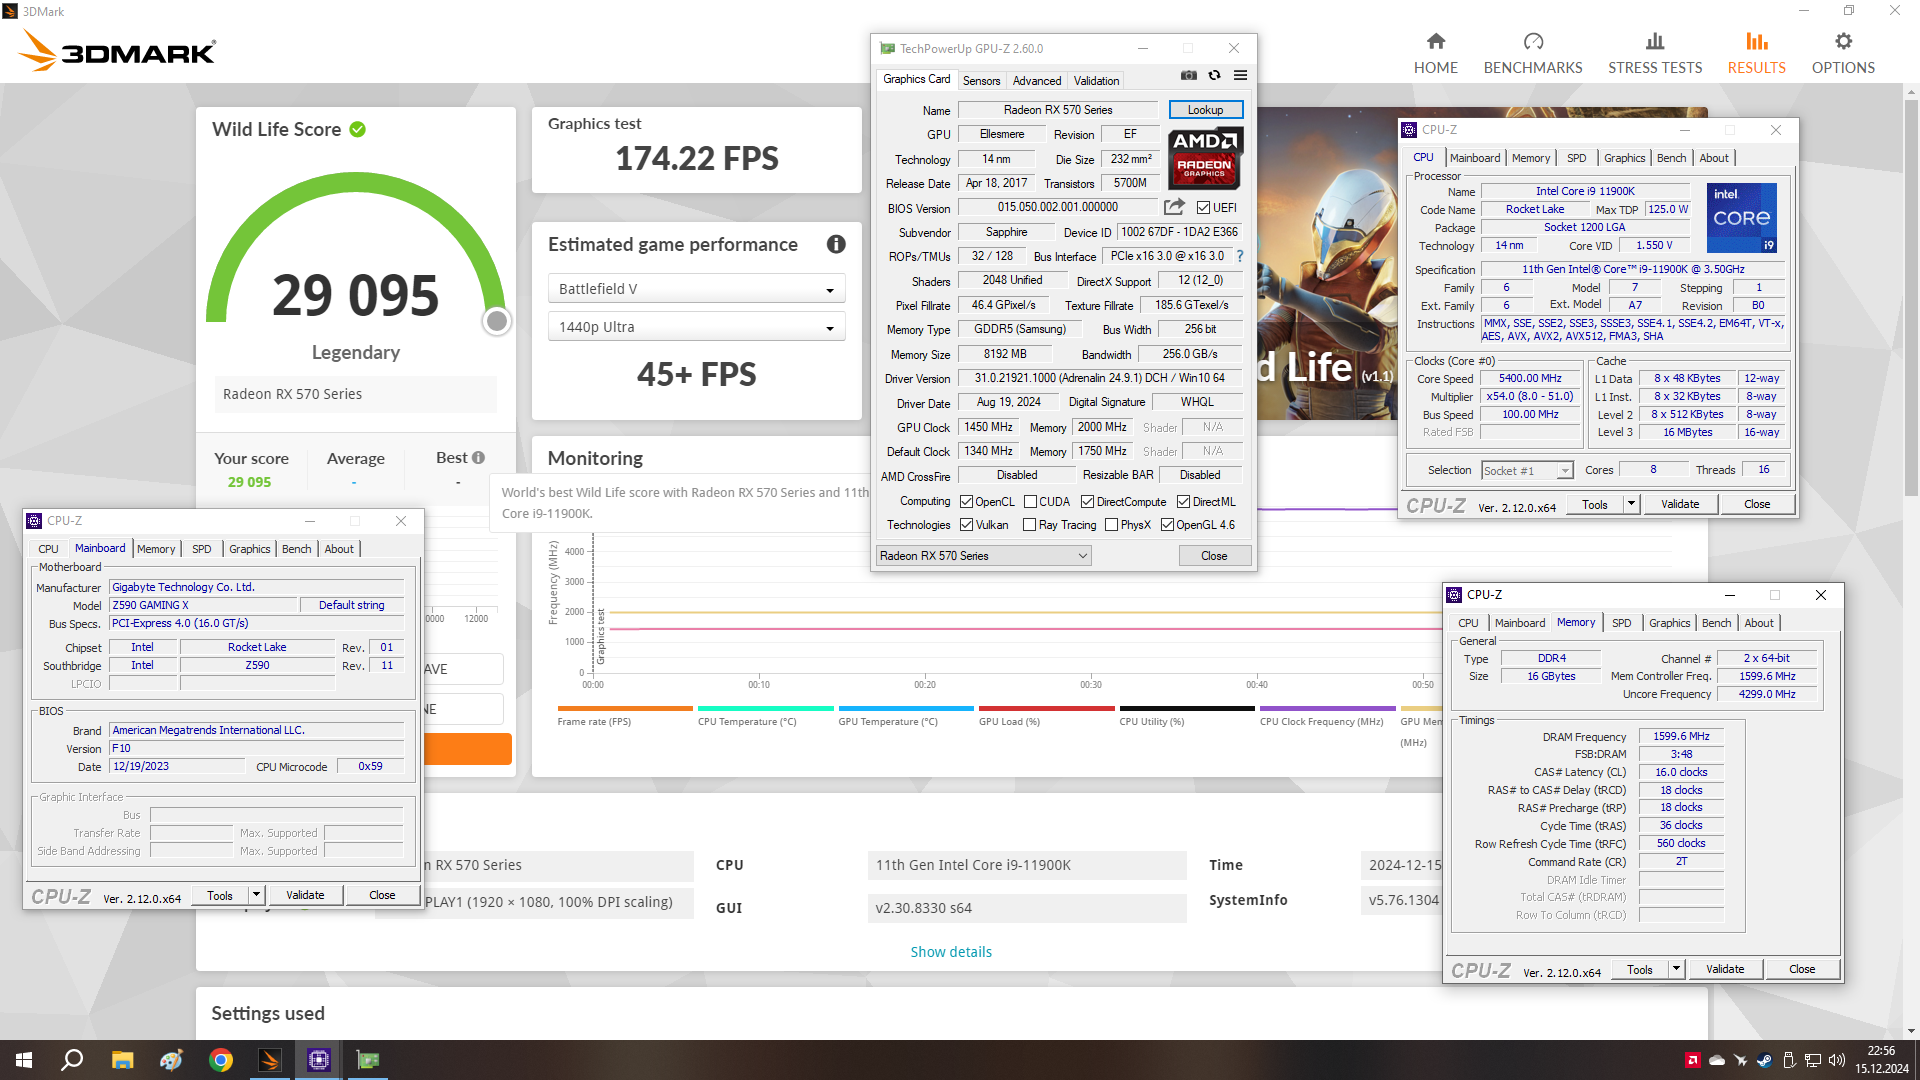Image resolution: width=1920 pixels, height=1080 pixels.
Task: Open the Windows Start menu
Action: click(x=24, y=1060)
